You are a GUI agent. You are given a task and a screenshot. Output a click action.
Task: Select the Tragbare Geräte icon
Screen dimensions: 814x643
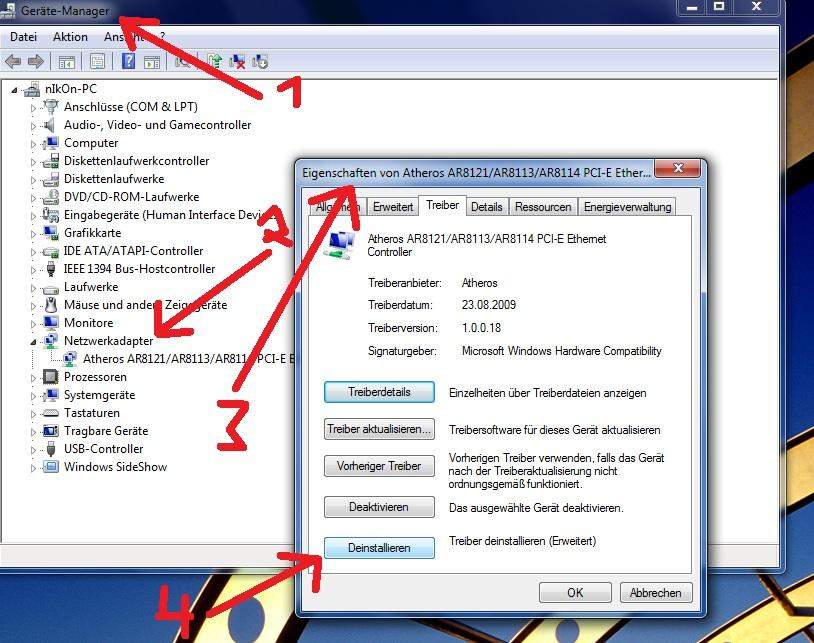50,431
